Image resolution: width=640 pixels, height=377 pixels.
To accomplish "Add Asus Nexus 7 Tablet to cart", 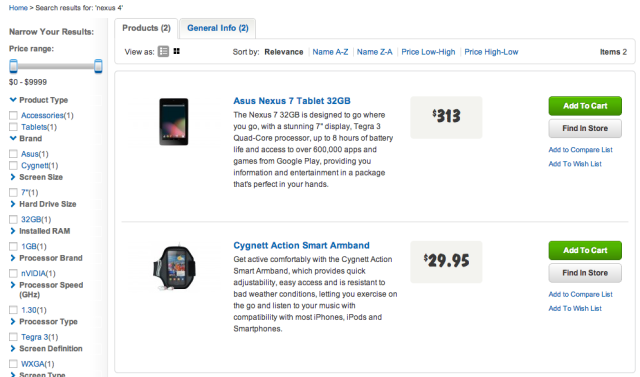I will coord(585,106).
